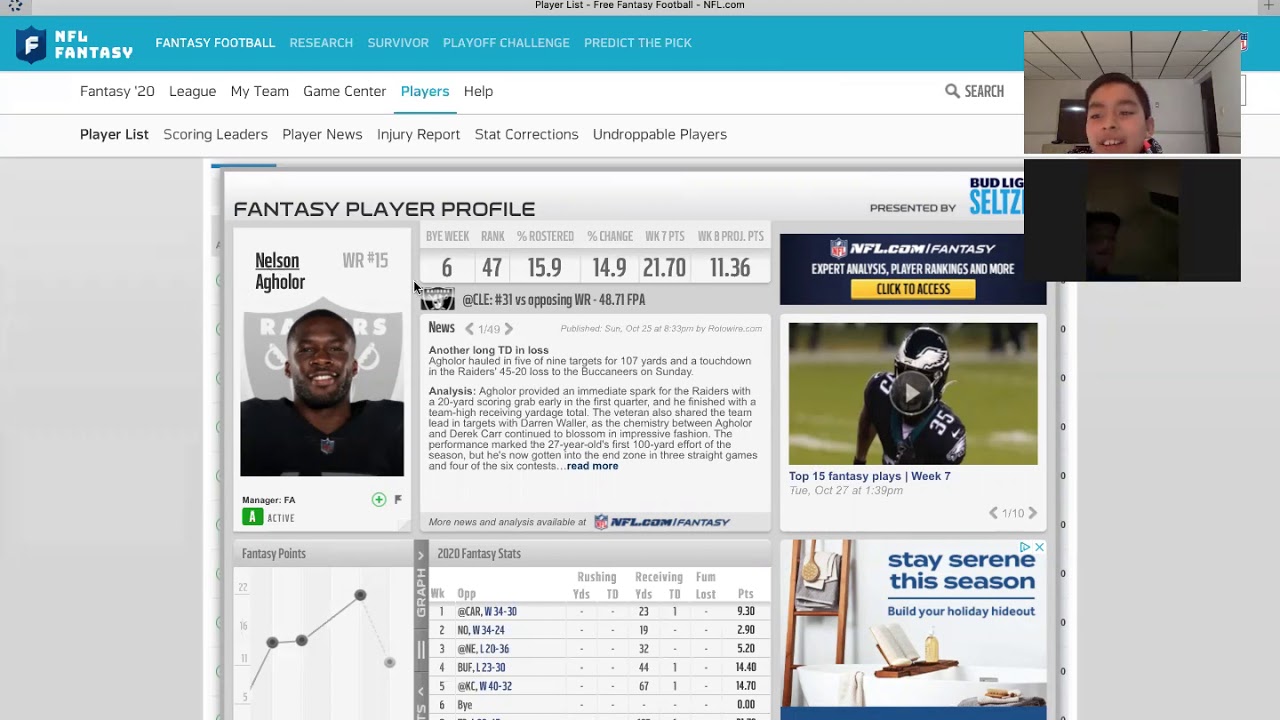
Task: Open the Survivor top menu
Action: (x=398, y=43)
